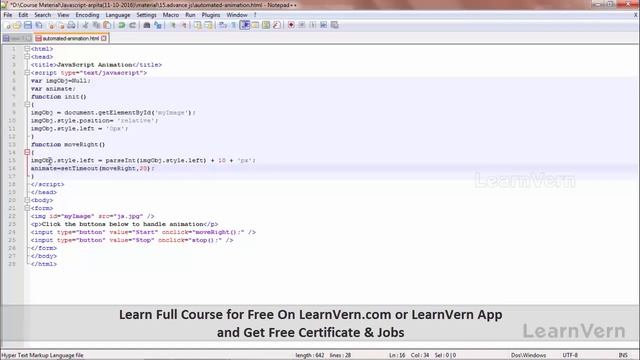
Task: Open a file using the folder icon
Action: (17, 25)
